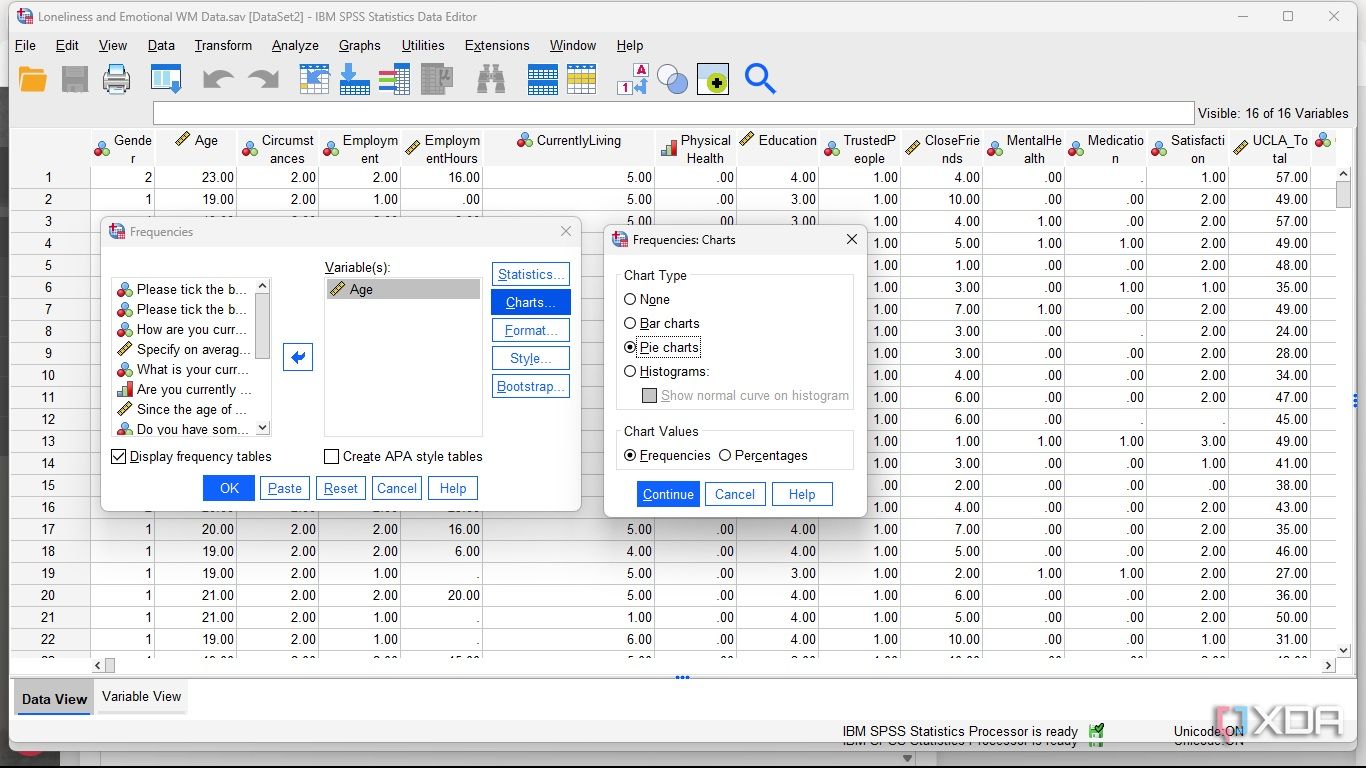Click the Go to Case icon

(315, 79)
